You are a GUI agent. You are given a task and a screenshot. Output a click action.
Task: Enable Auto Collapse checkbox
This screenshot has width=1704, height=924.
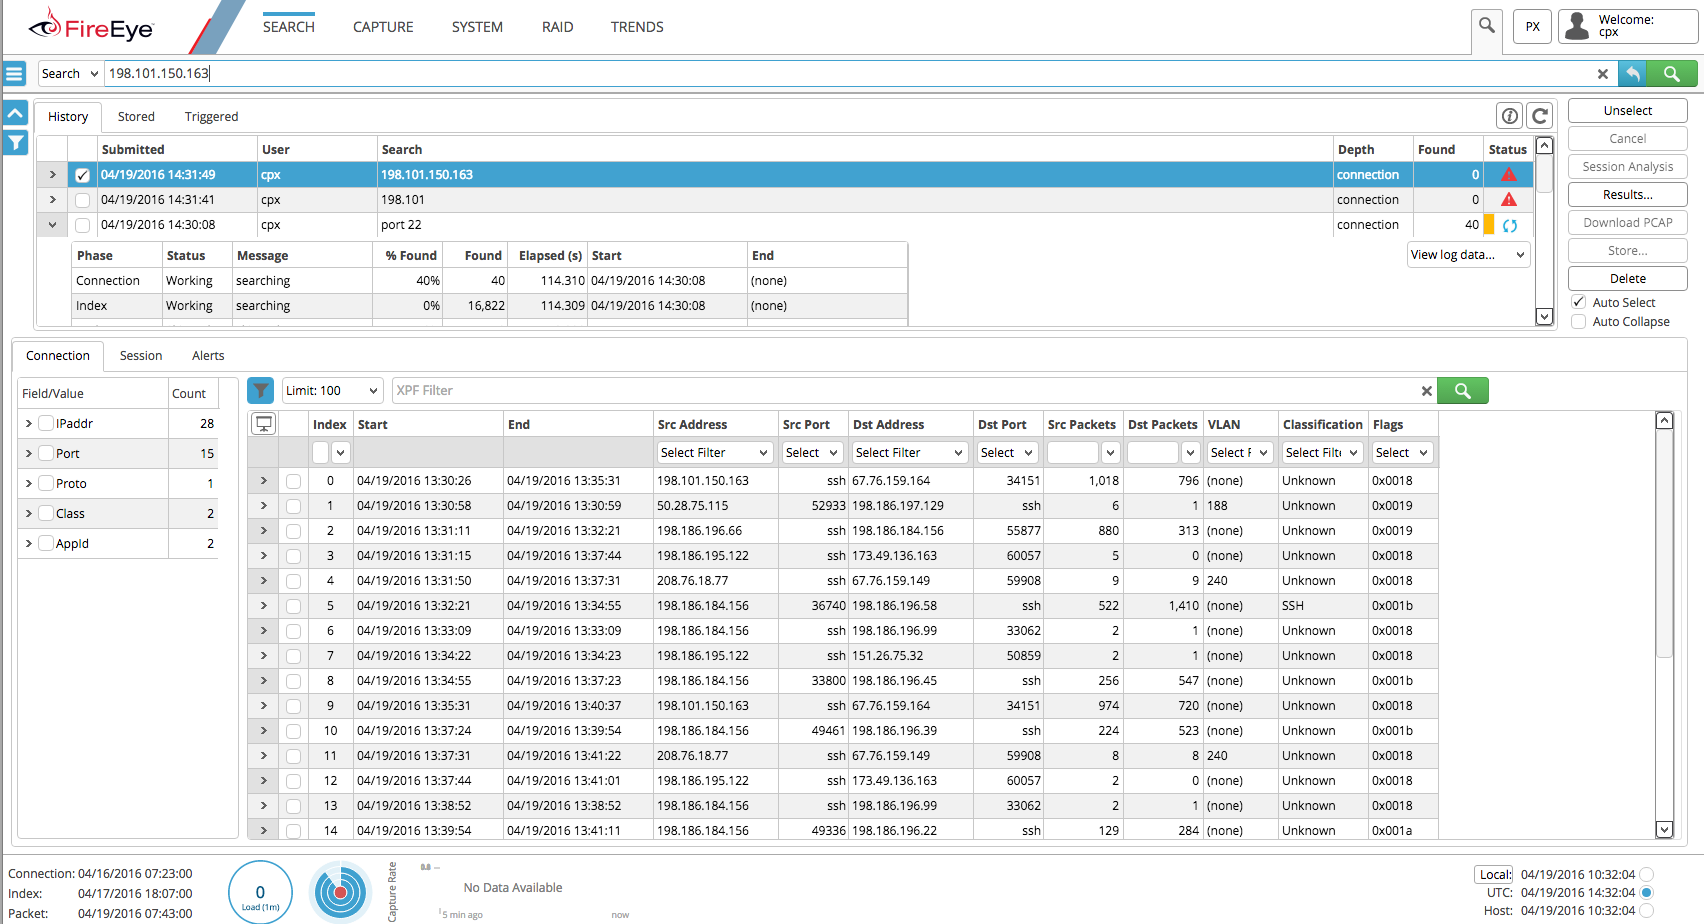1578,321
